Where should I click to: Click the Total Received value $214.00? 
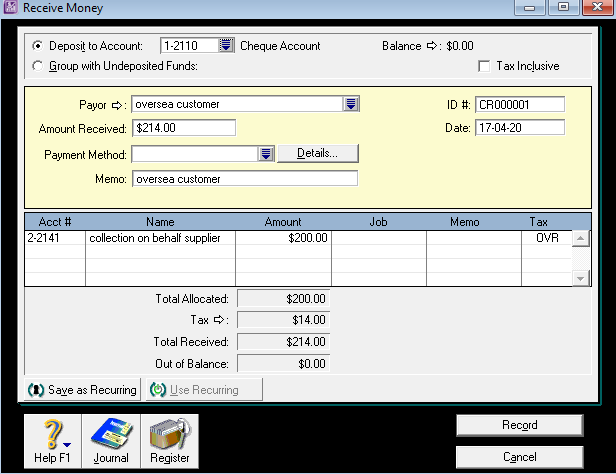(x=283, y=342)
